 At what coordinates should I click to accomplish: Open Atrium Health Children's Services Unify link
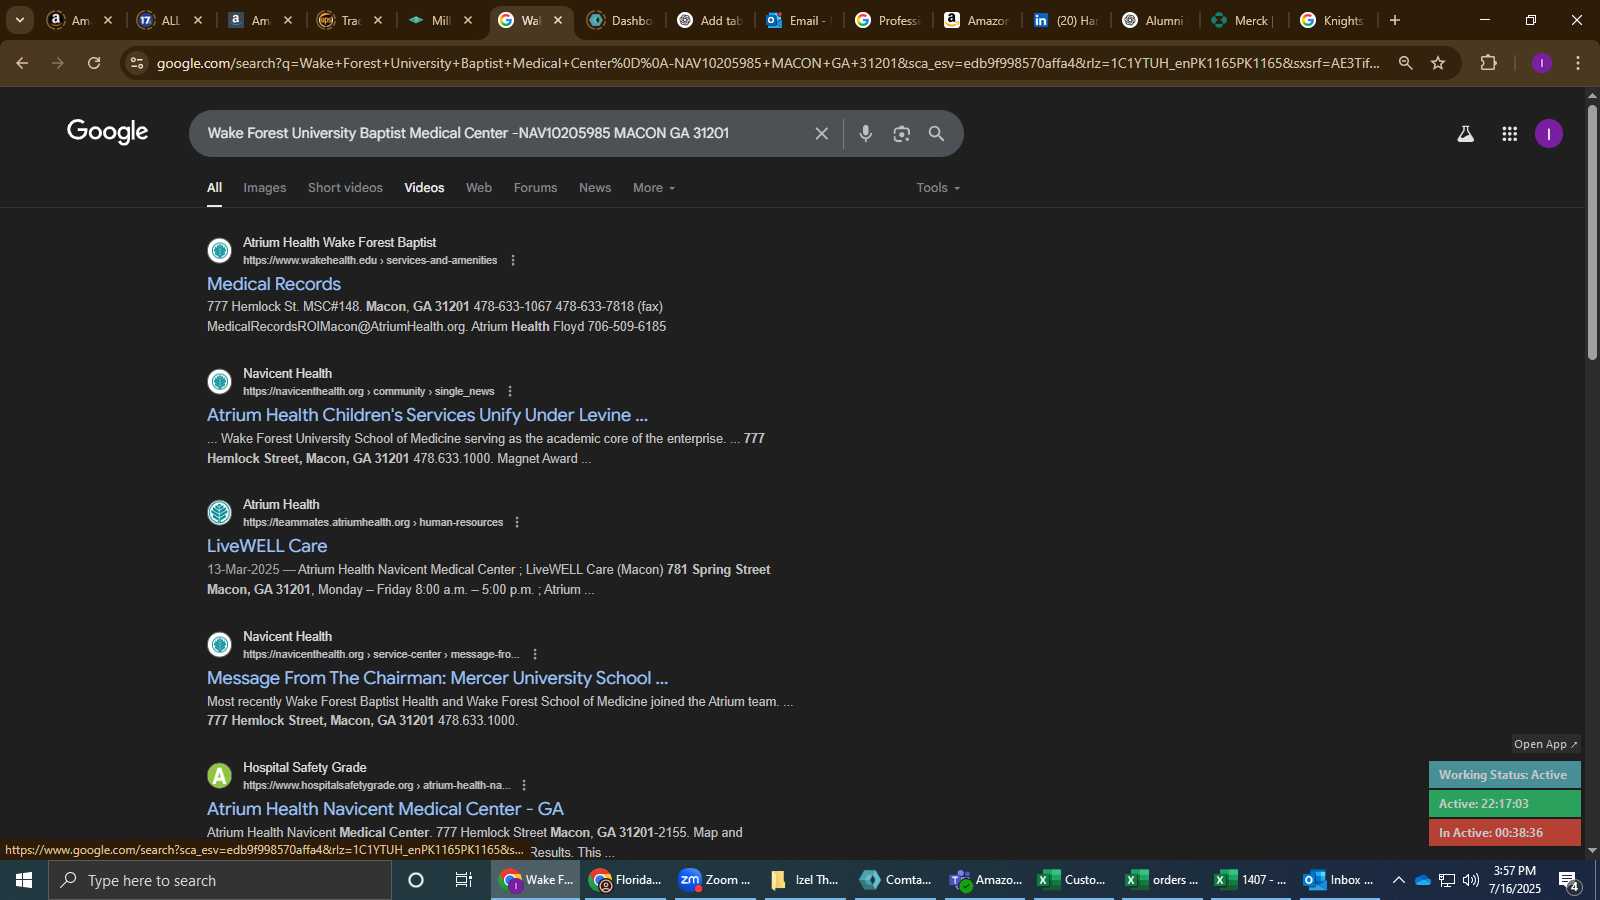(x=427, y=415)
